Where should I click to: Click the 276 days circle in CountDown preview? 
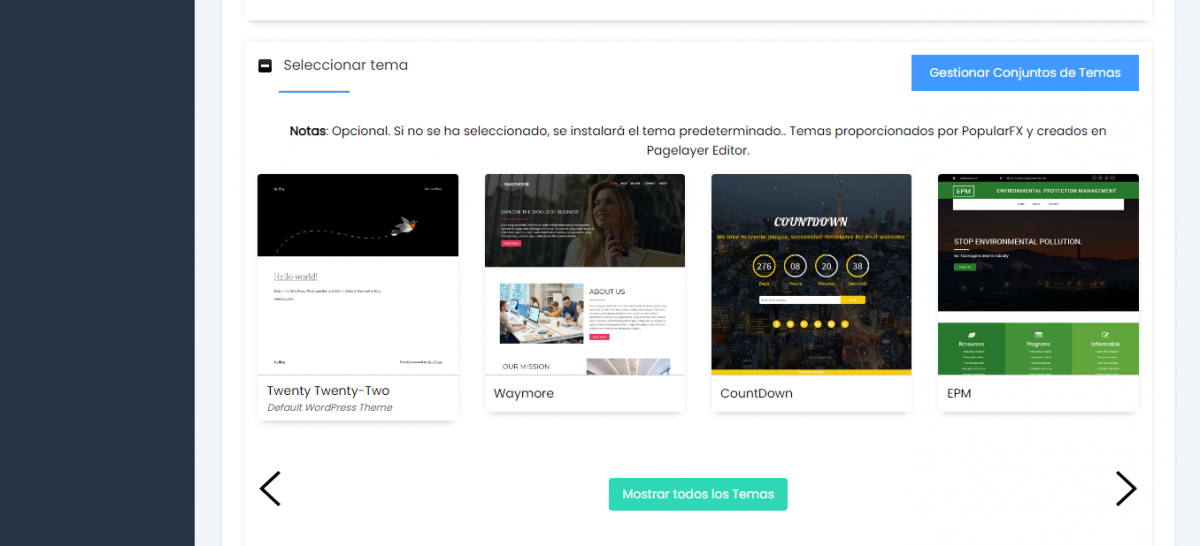pos(765,266)
